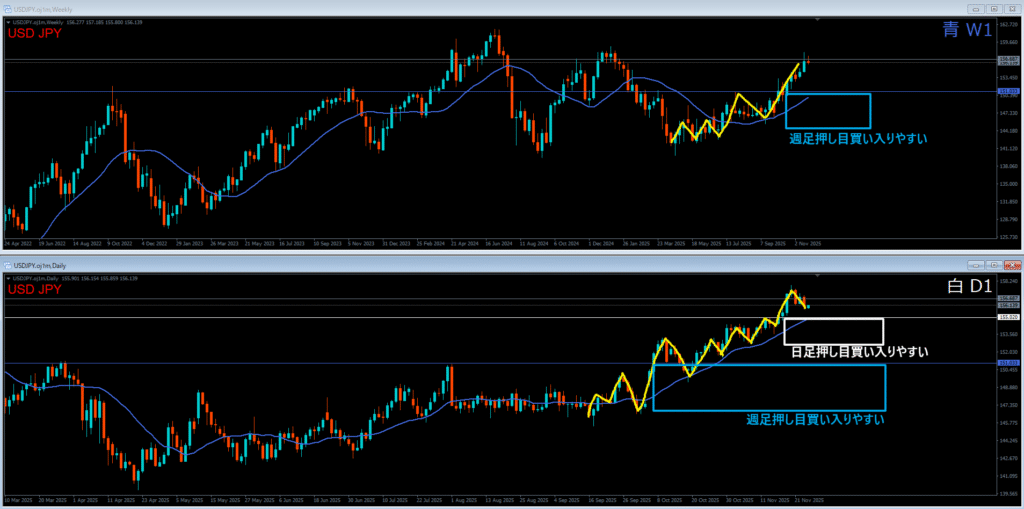This screenshot has height=509, width=1024.
Task: Click the blue '週足押し目買い入りやすい' text on Daily chart
Action: 815,420
